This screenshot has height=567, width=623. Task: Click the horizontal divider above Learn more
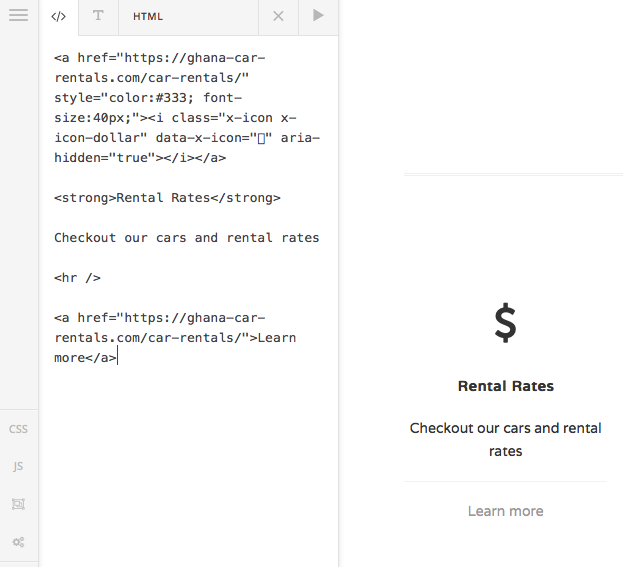(505, 482)
